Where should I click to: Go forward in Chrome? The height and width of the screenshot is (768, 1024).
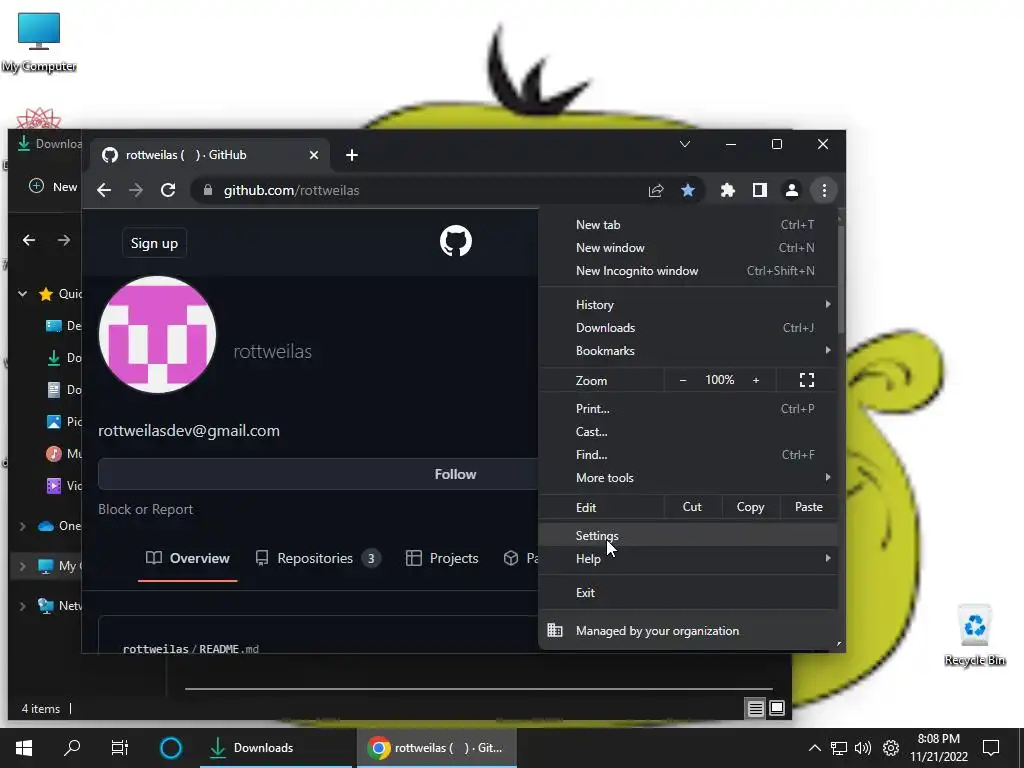tap(136, 190)
